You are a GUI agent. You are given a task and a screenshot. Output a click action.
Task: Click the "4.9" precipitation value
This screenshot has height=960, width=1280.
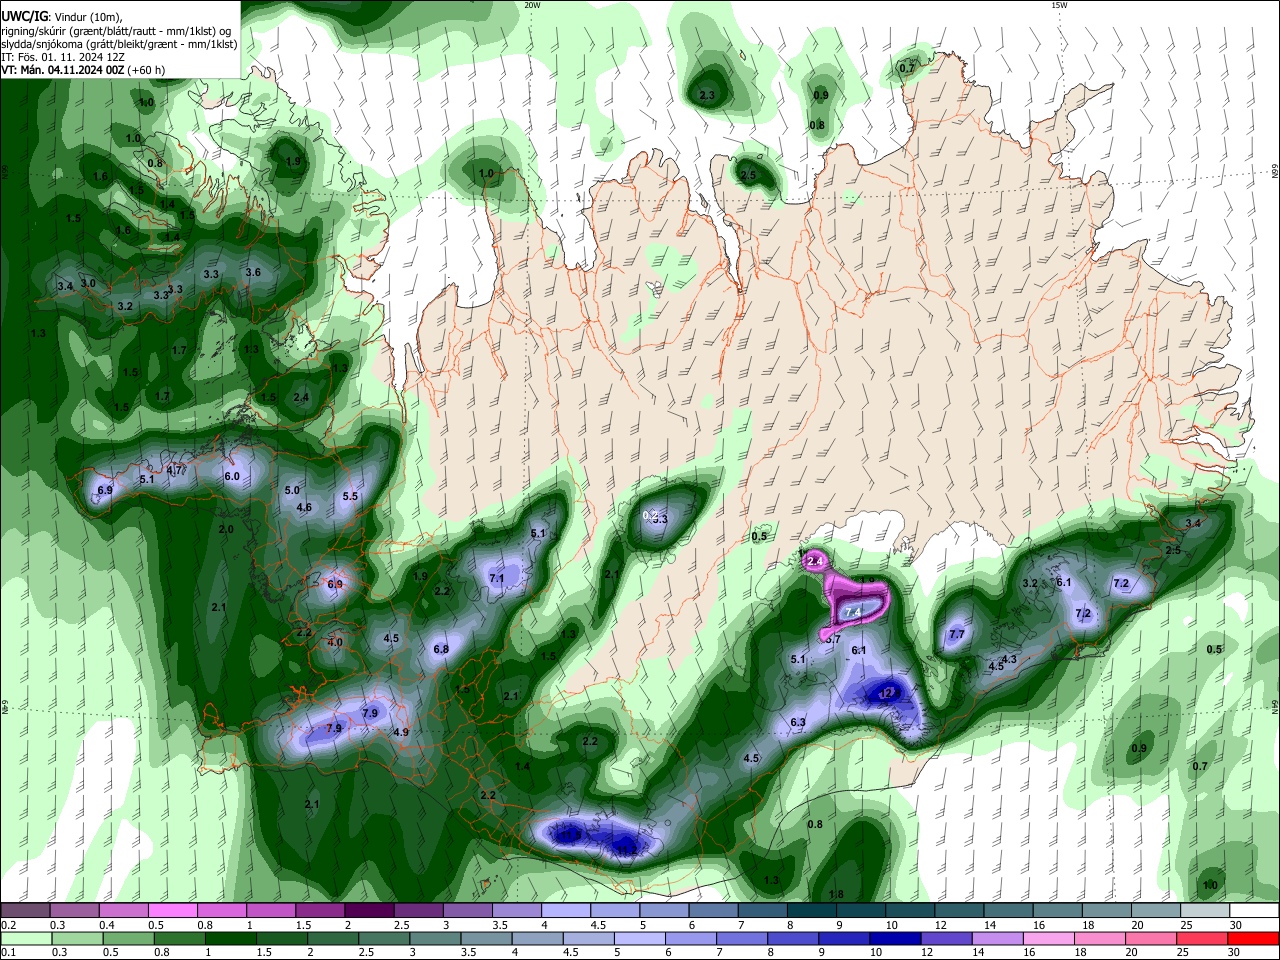coord(401,732)
